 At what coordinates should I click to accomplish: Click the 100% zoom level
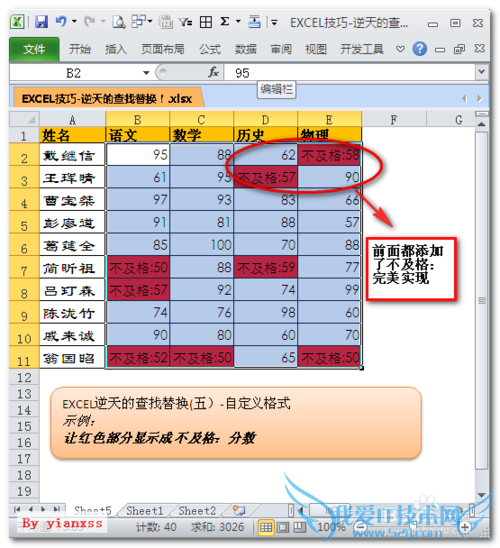331,527
